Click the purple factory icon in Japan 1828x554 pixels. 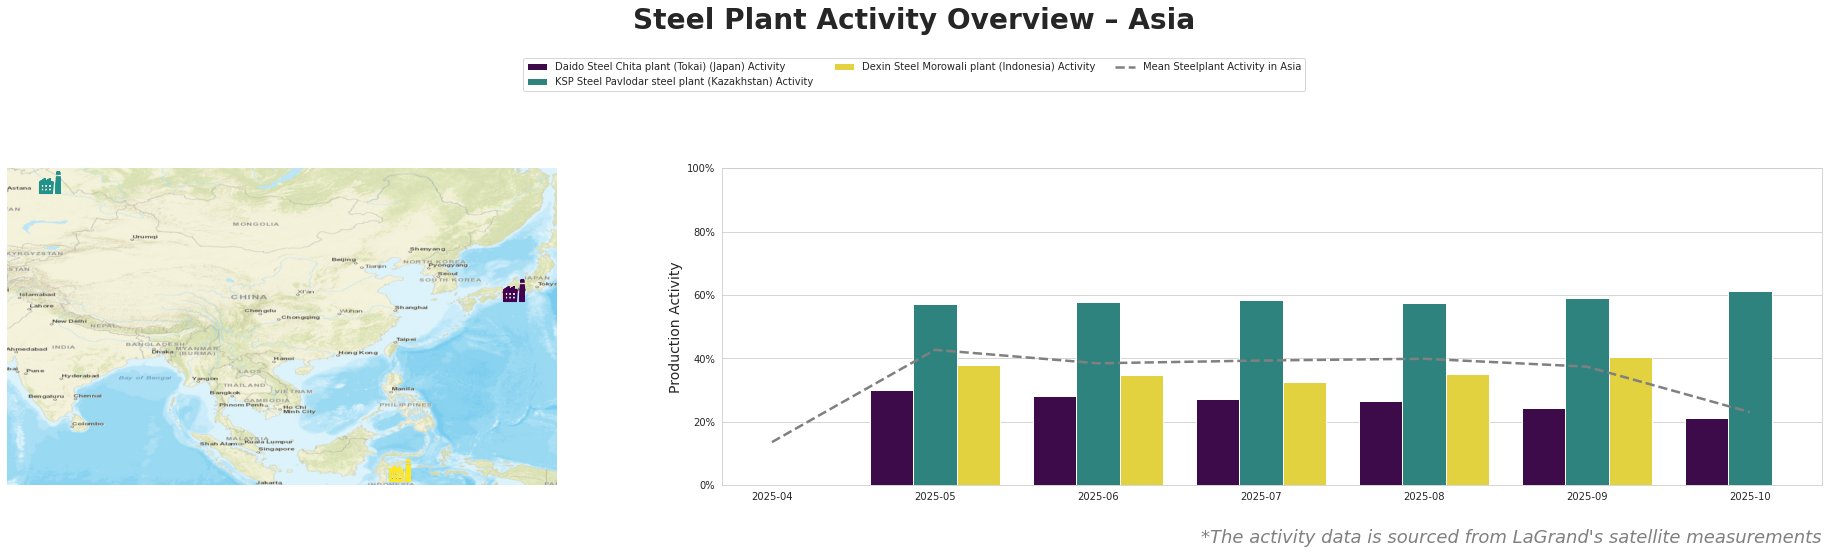tap(513, 292)
